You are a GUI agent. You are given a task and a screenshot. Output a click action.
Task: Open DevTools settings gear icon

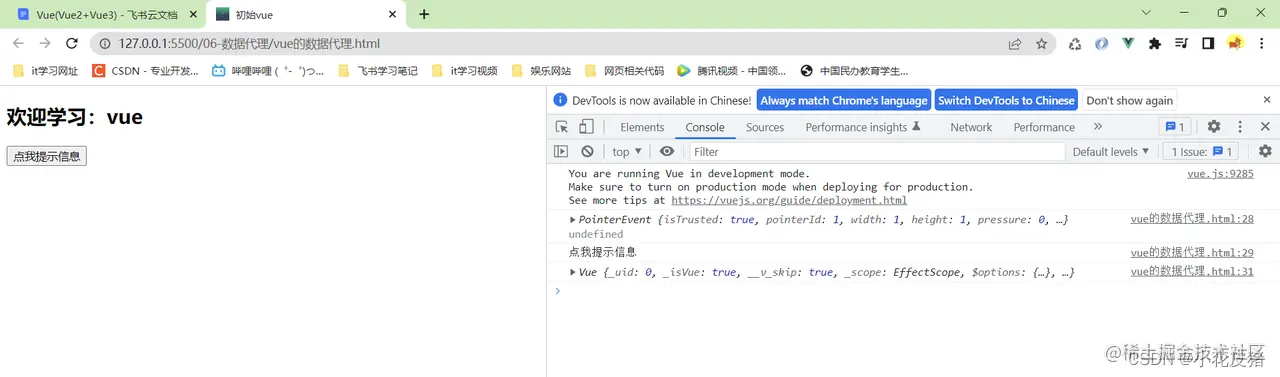[1214, 127]
